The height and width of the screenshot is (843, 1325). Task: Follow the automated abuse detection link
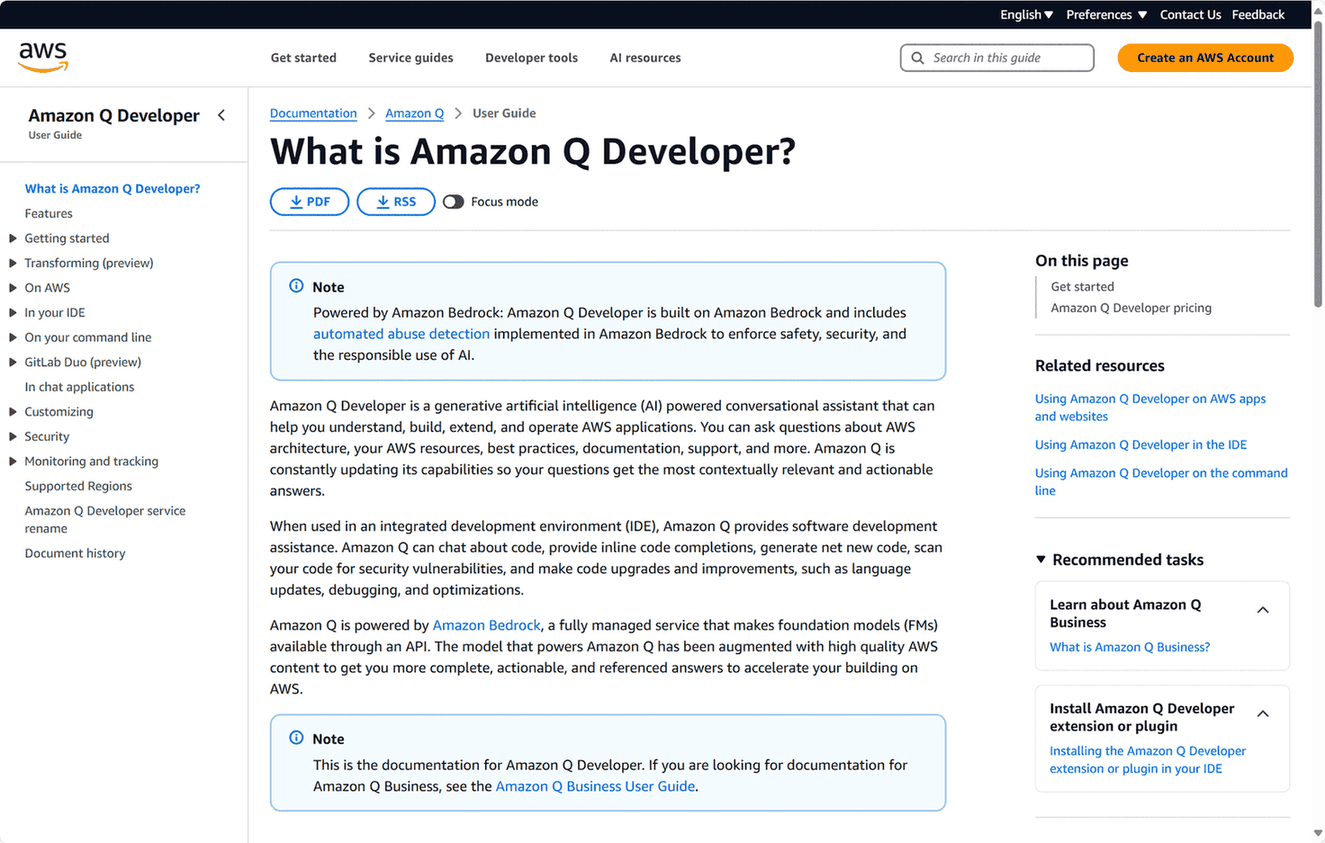pyautogui.click(x=401, y=333)
